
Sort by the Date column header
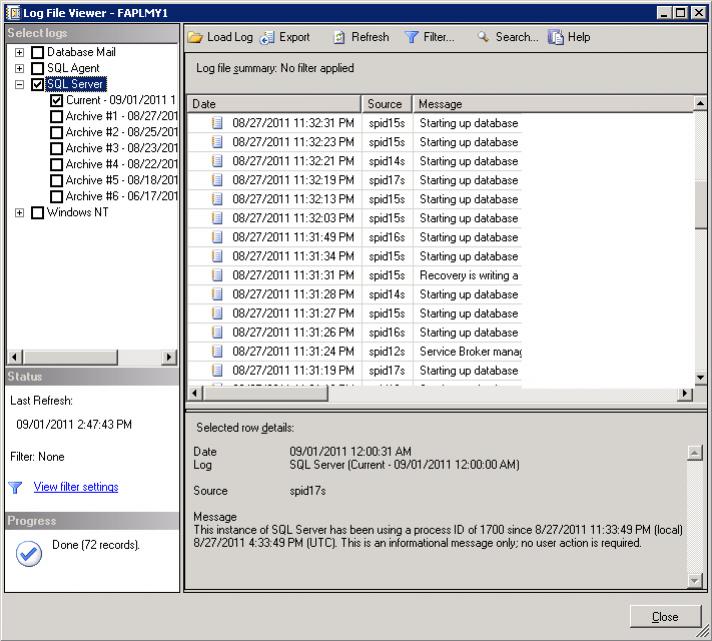274,104
